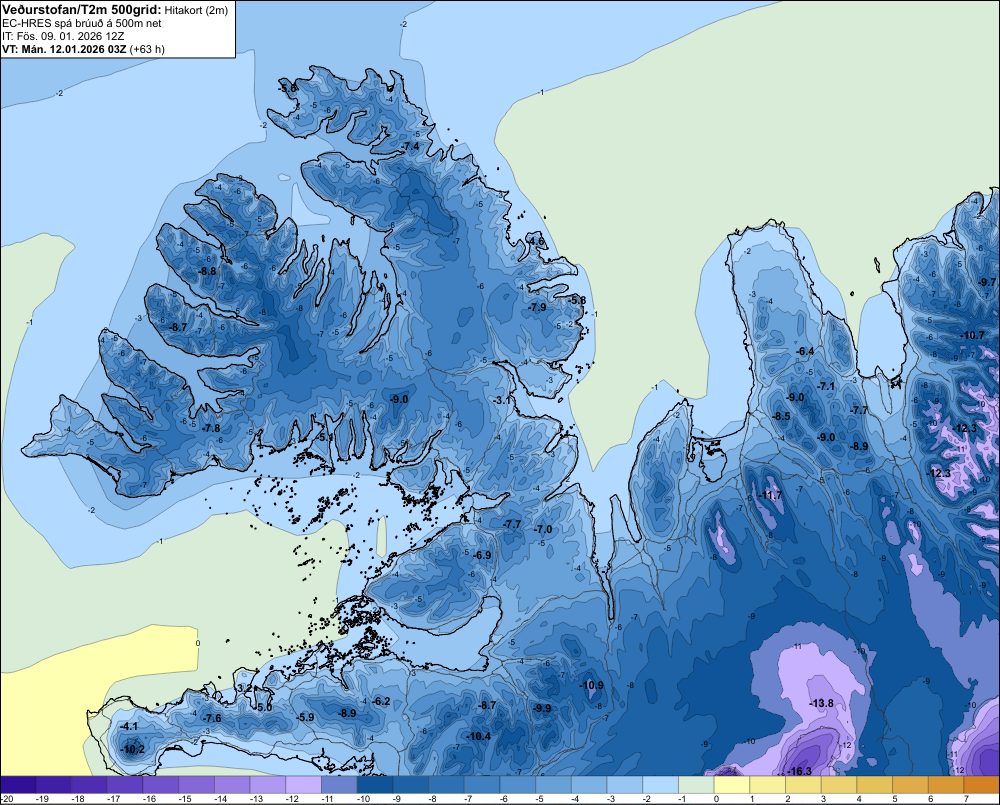Click the -20 tick on the color scale
This screenshot has height=805, width=1000.
[8, 799]
